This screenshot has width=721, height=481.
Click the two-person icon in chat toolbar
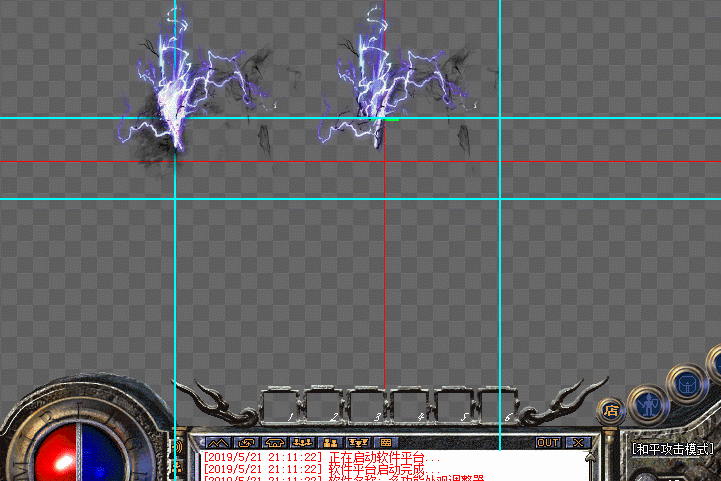(x=330, y=443)
